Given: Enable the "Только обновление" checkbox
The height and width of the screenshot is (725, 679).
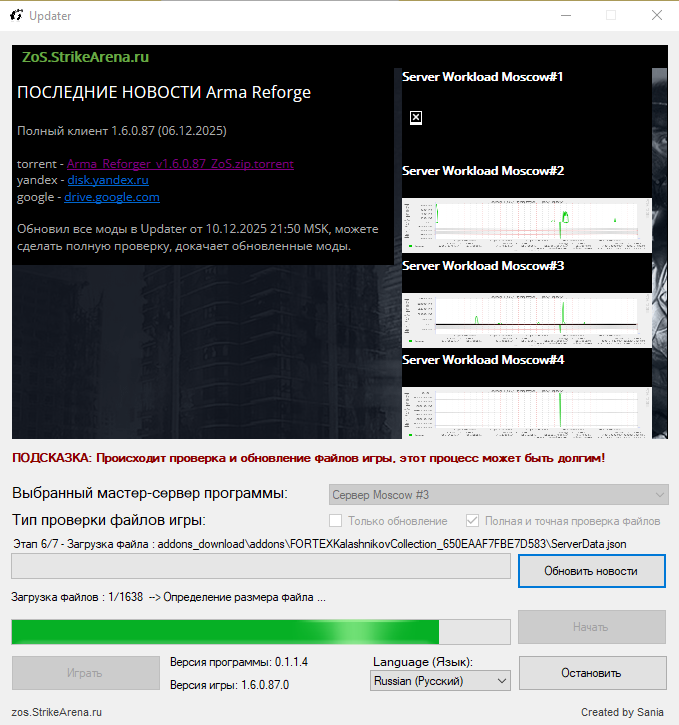Looking at the screenshot, I should [x=336, y=521].
